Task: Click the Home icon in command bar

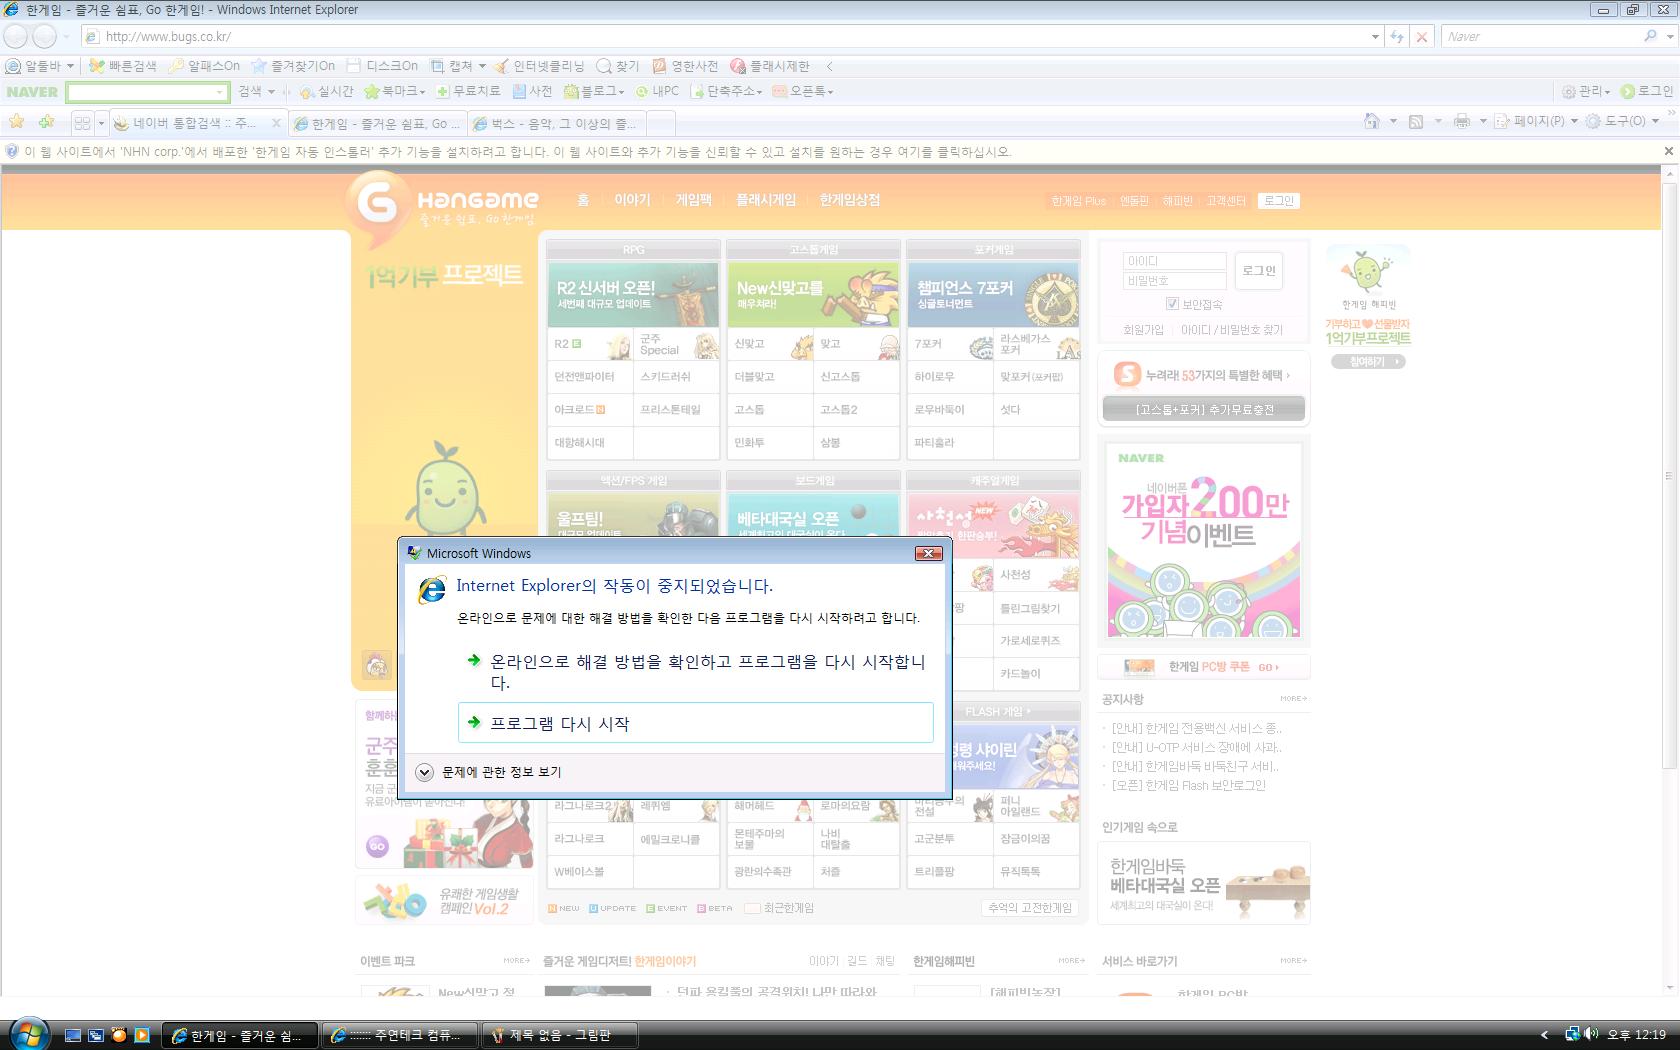Action: (1372, 121)
